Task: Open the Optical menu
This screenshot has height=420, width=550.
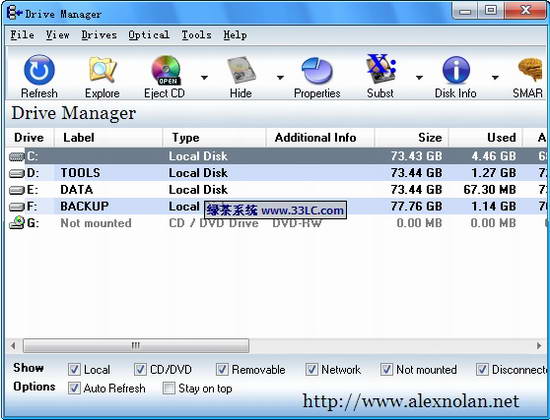Action: coord(148,35)
